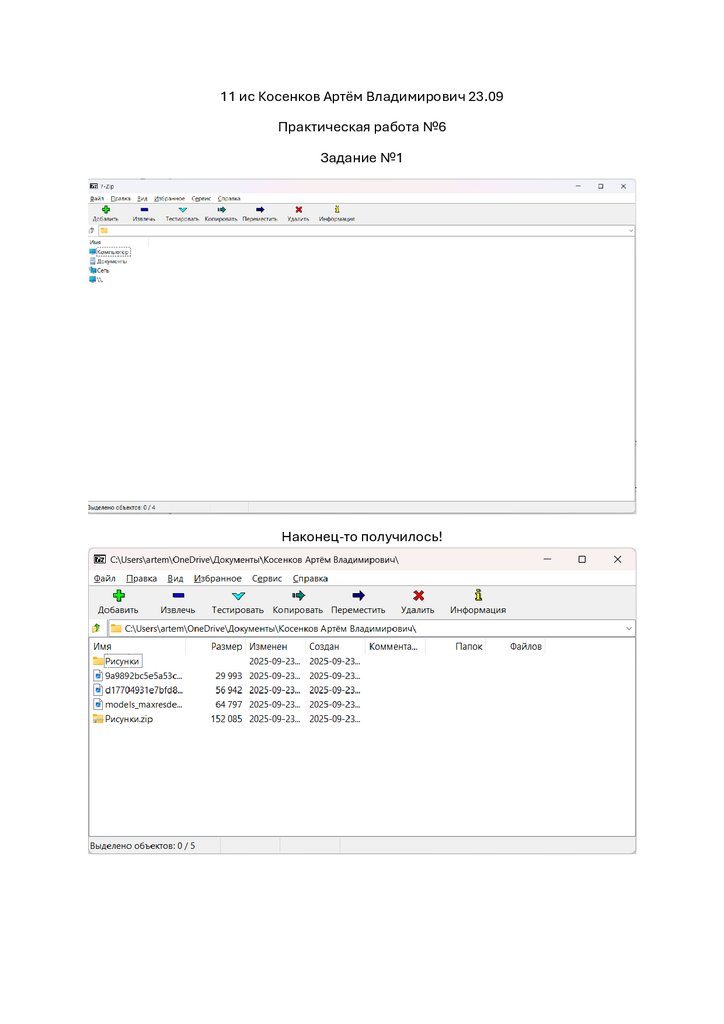The height and width of the screenshot is (1024, 724).
Task: Maximize the lower 7-Zip window
Action: [582, 560]
